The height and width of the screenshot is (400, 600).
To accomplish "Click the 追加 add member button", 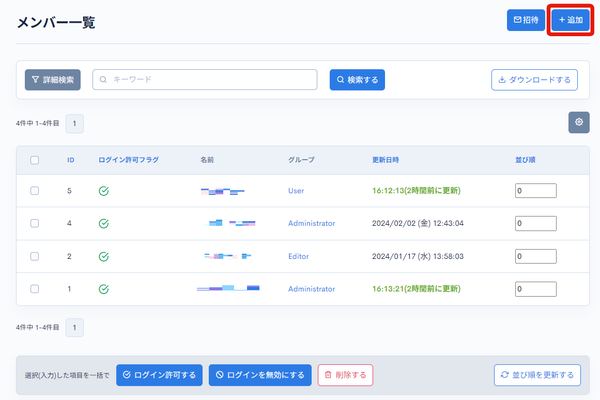I will [x=571, y=20].
